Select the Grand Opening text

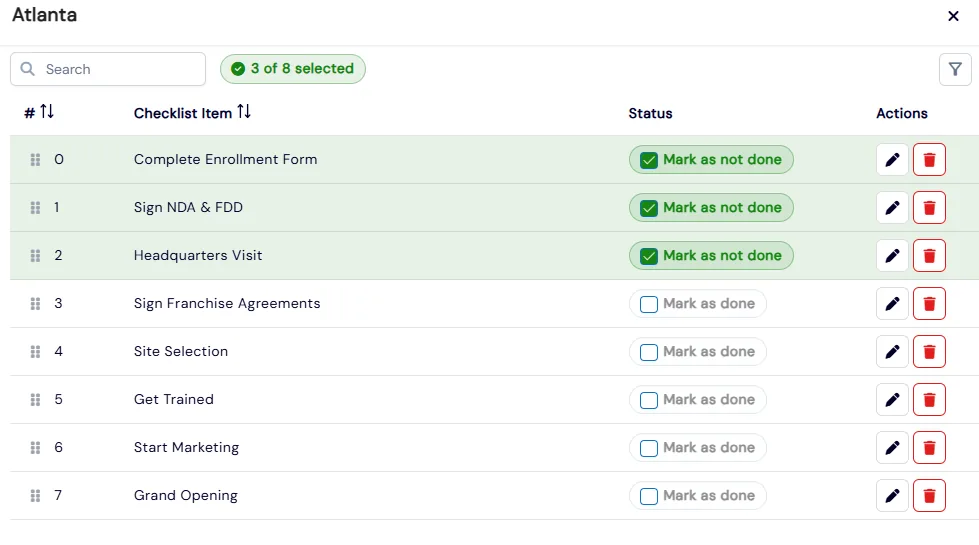click(185, 496)
